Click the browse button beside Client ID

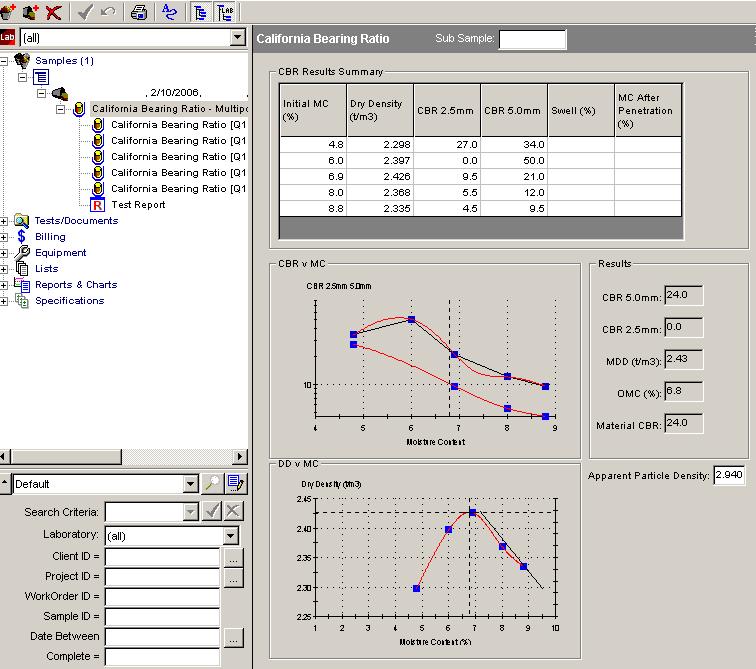click(x=232, y=556)
